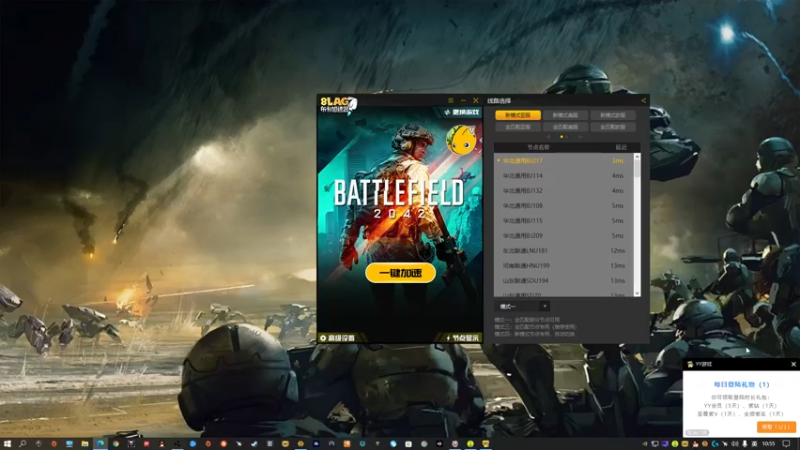
Task: Collapse the line selection panel with the yellow arrow
Action: [643, 101]
